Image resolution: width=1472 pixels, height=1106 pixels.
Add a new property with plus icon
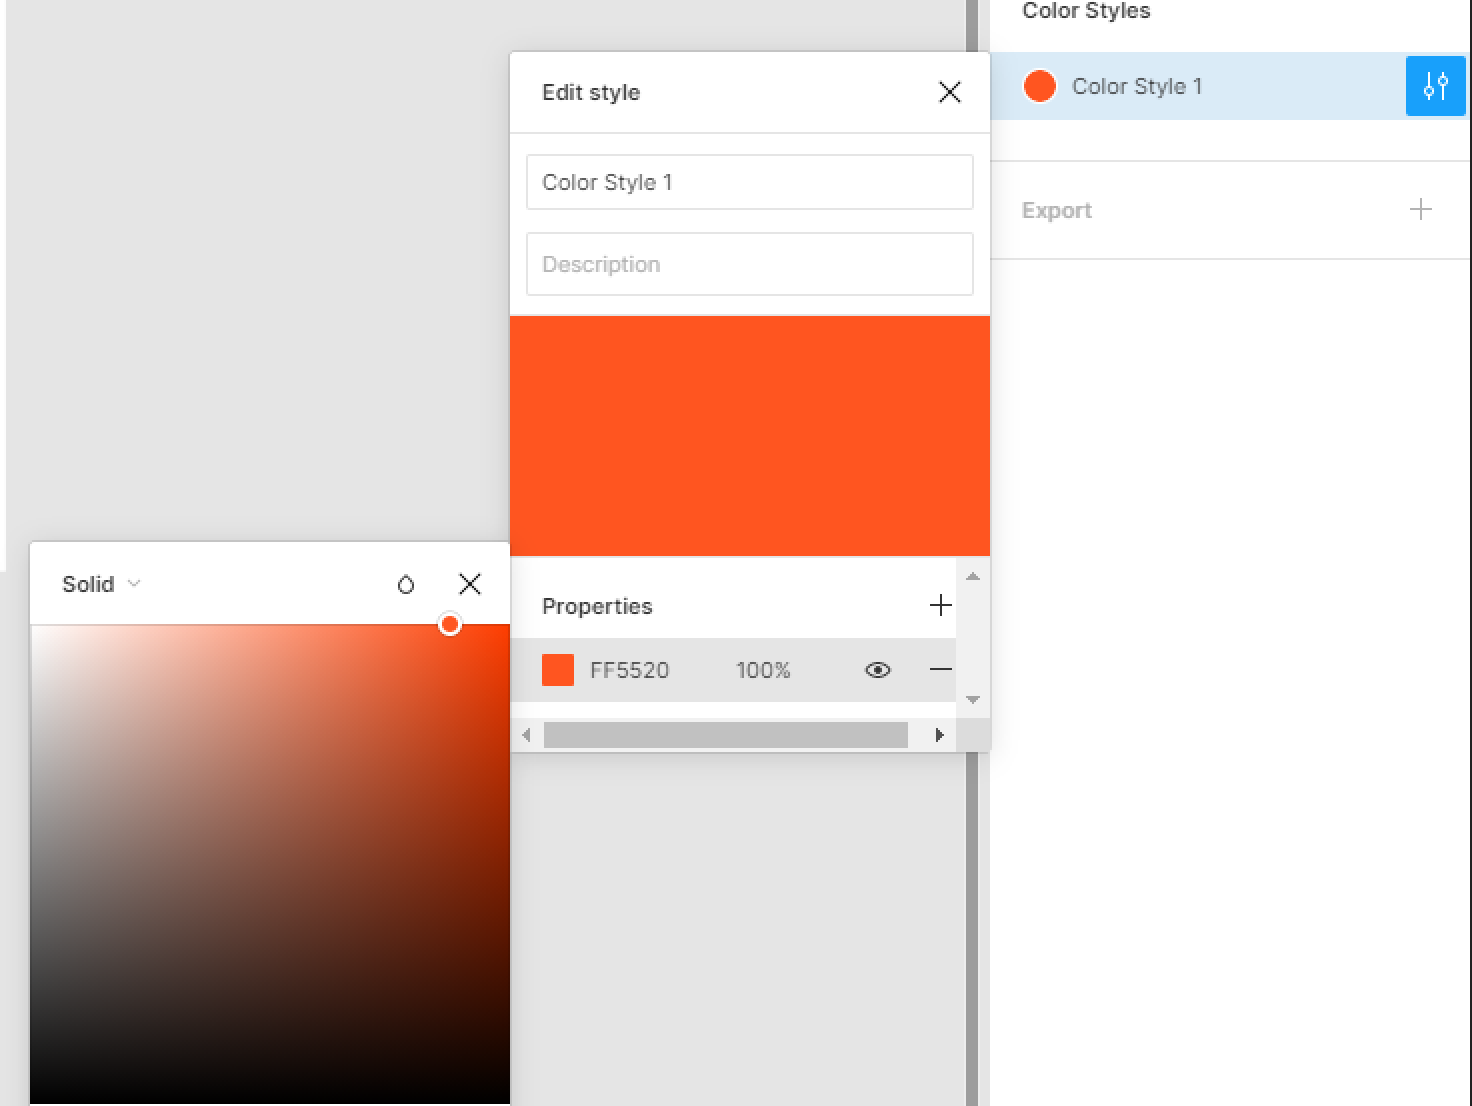(x=940, y=605)
